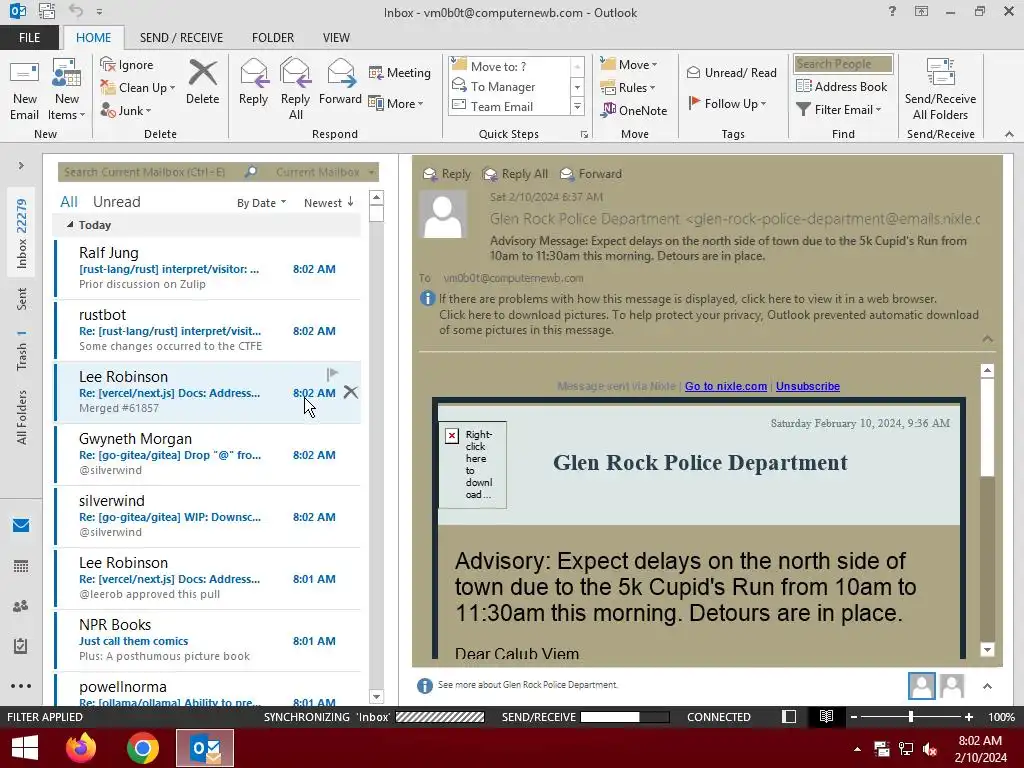Send the message to OneNote
This screenshot has width=1024, height=768.
coord(634,110)
